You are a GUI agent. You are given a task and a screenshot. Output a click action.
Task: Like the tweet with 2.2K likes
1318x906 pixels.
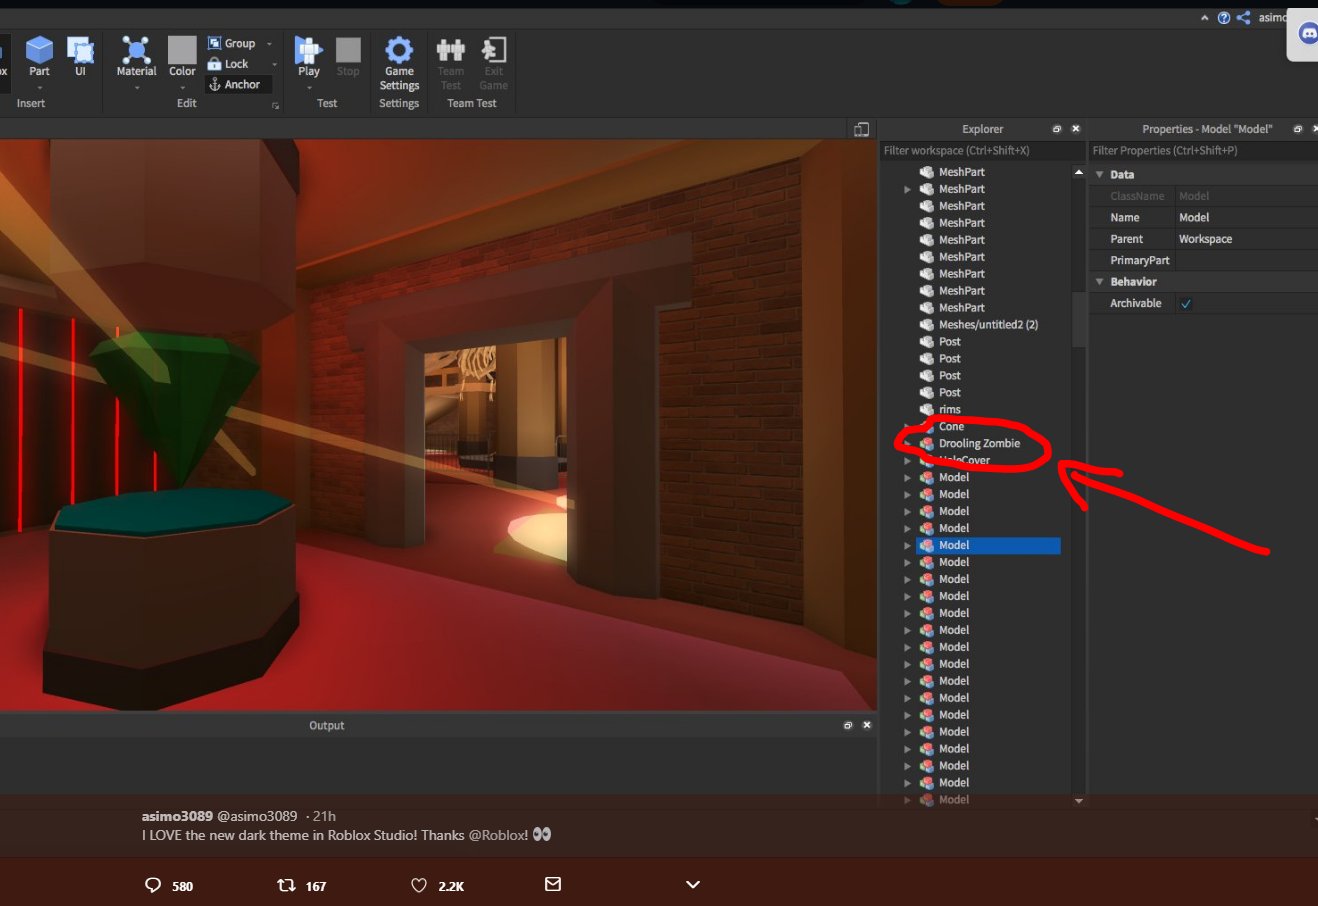(x=419, y=885)
